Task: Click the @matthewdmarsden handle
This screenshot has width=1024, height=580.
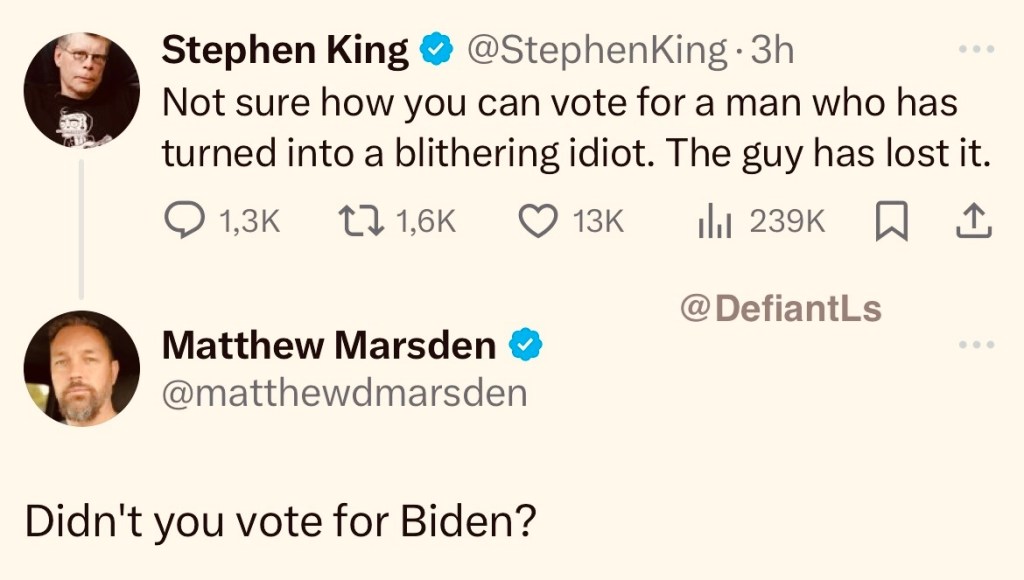Action: (x=344, y=393)
